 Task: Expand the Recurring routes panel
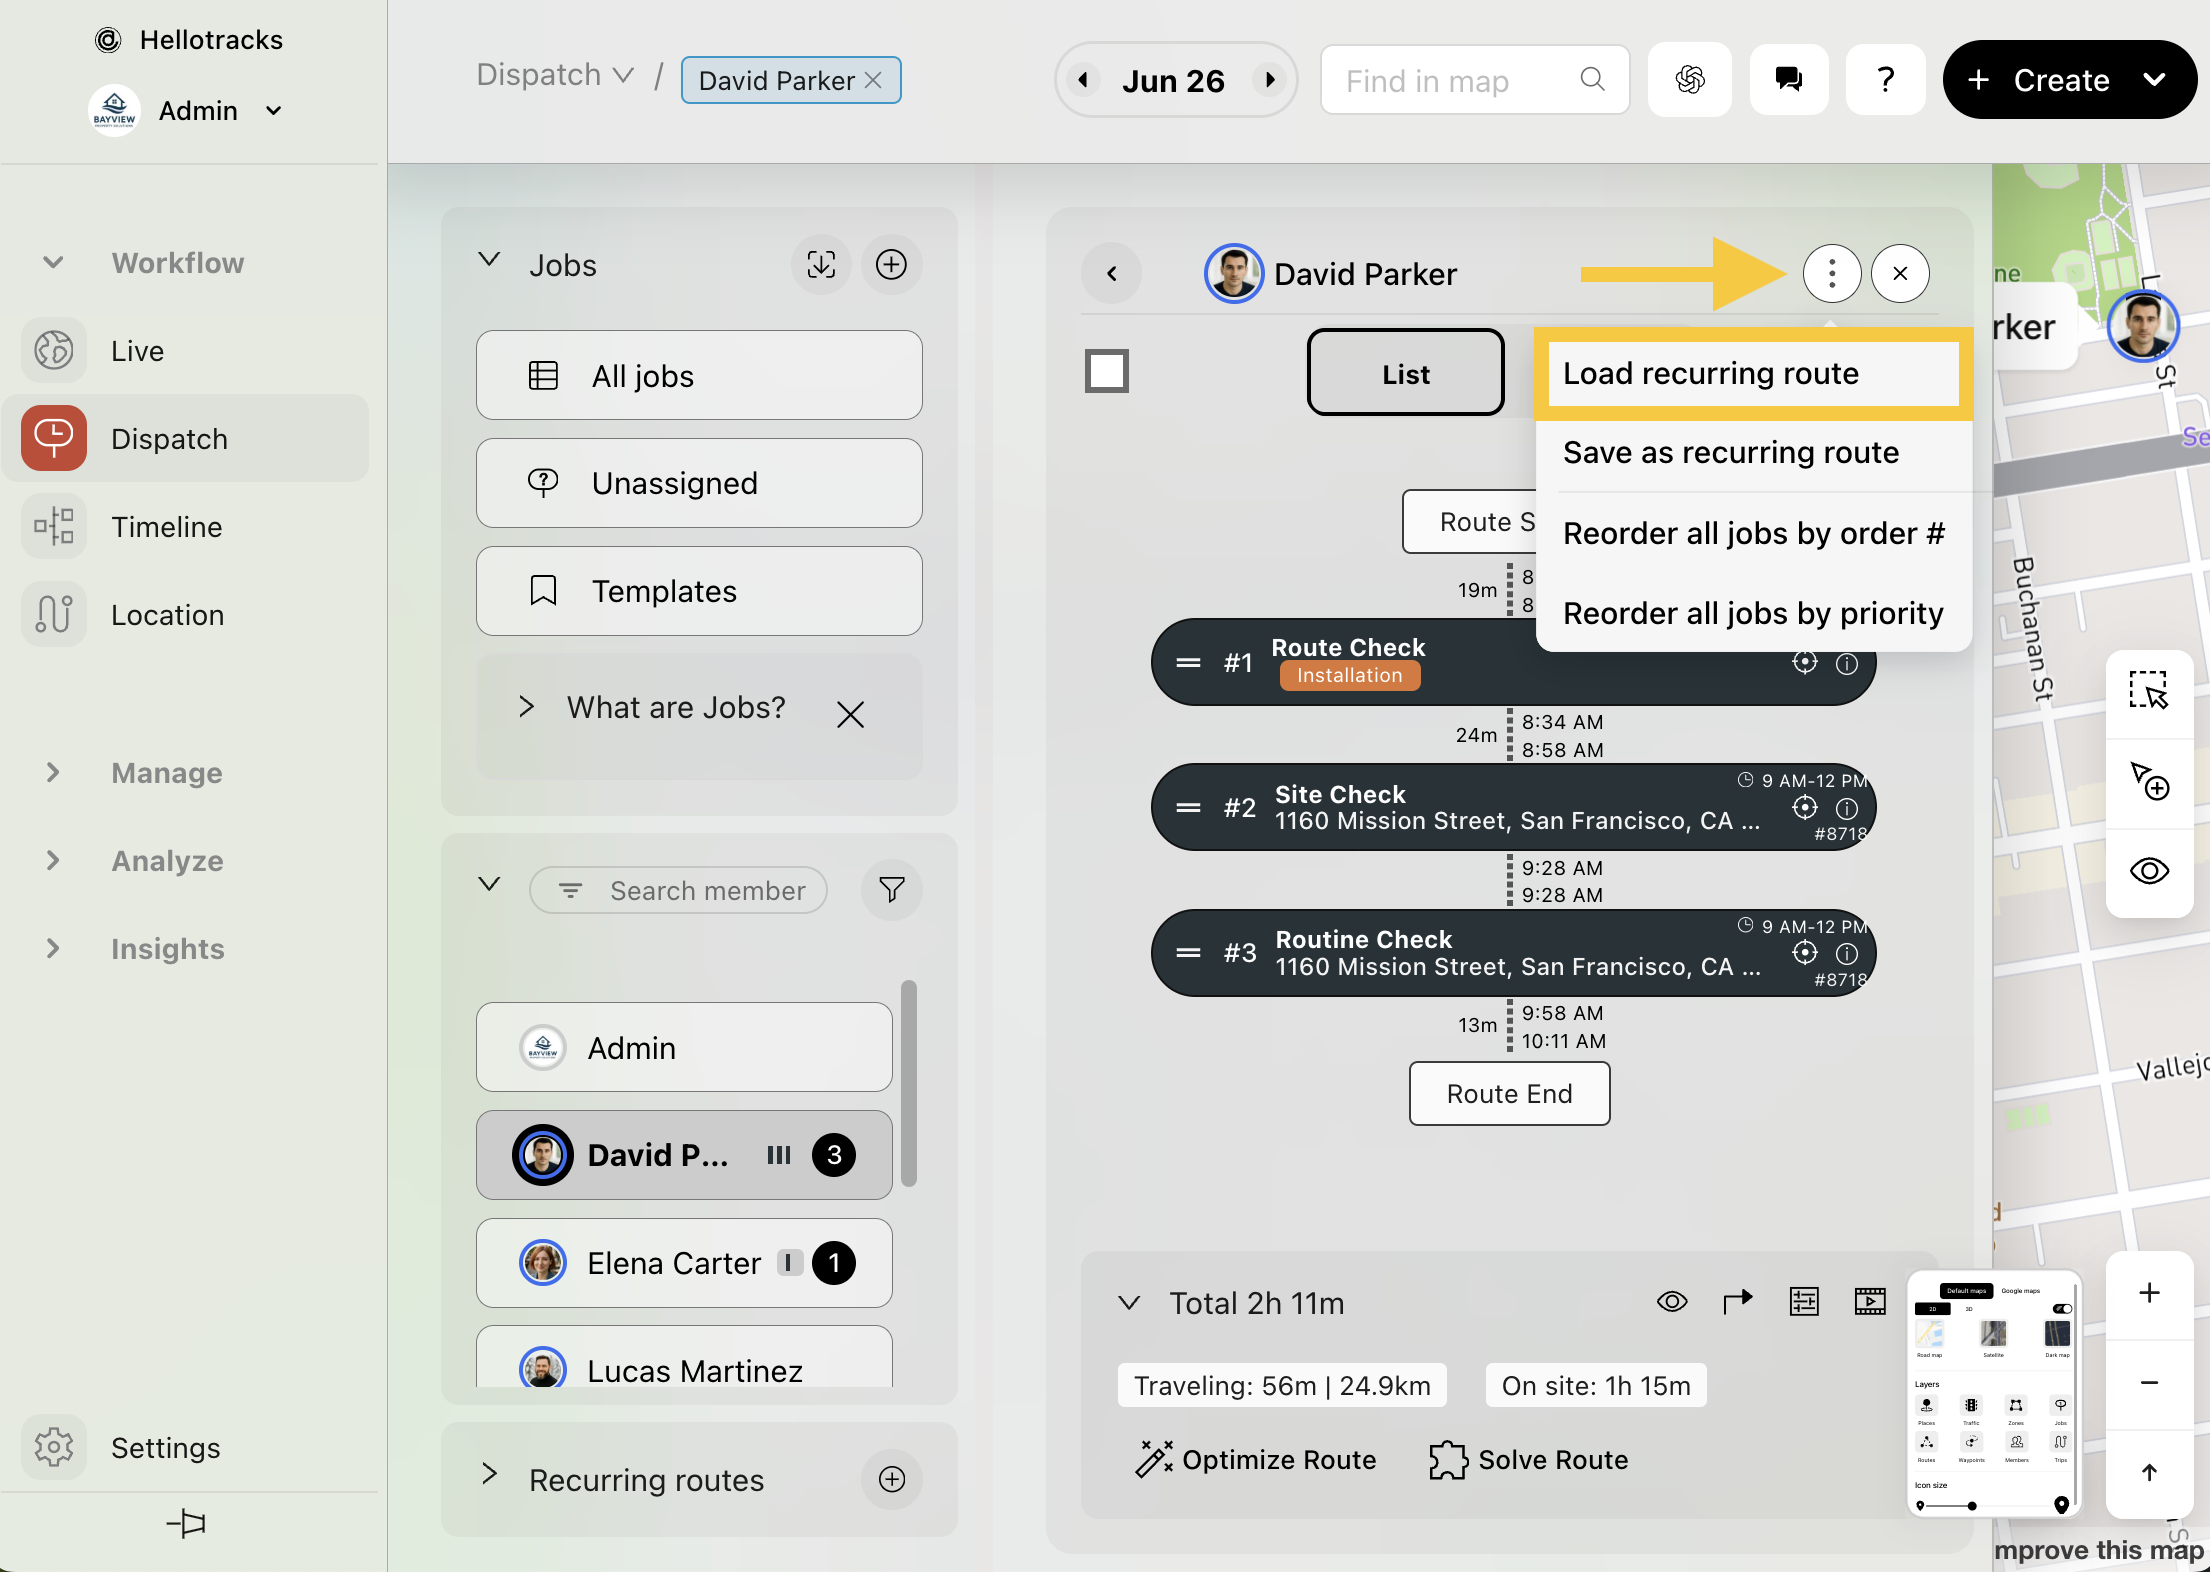[x=489, y=1473]
